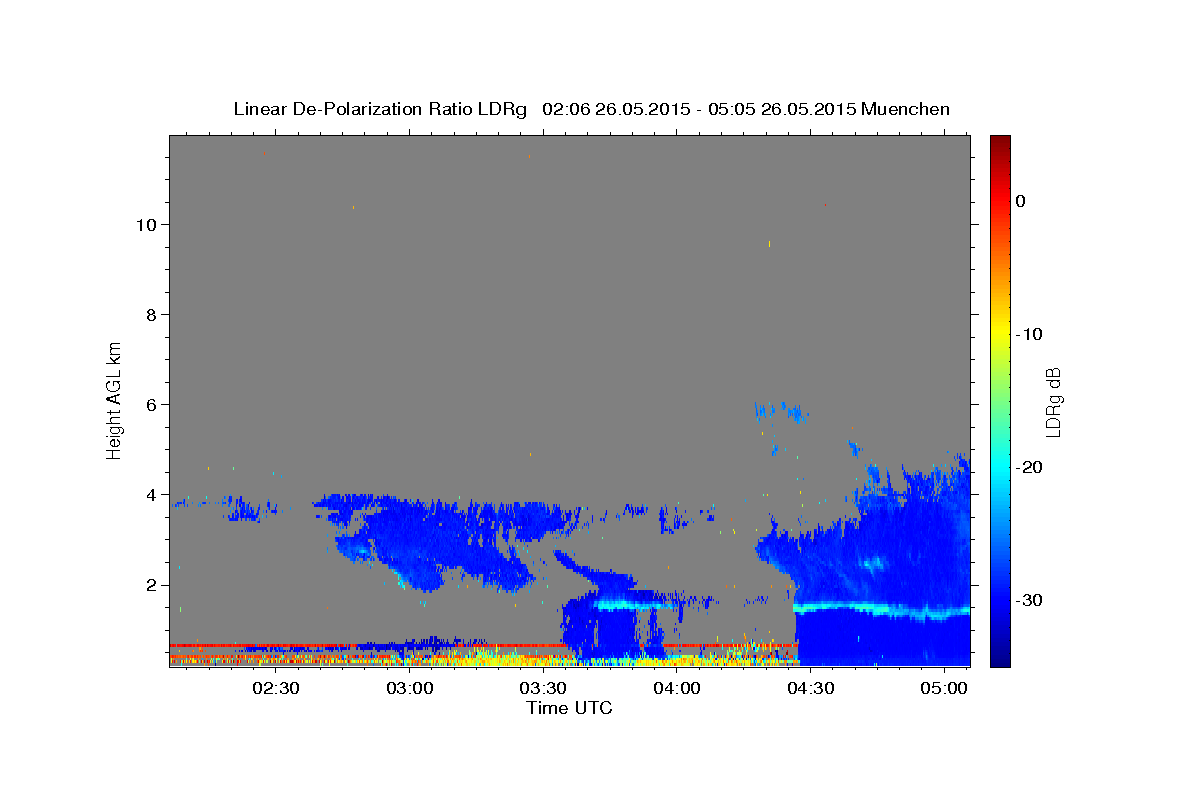
Task: Click the 'Time UTC' axis label
Action: [x=569, y=708]
